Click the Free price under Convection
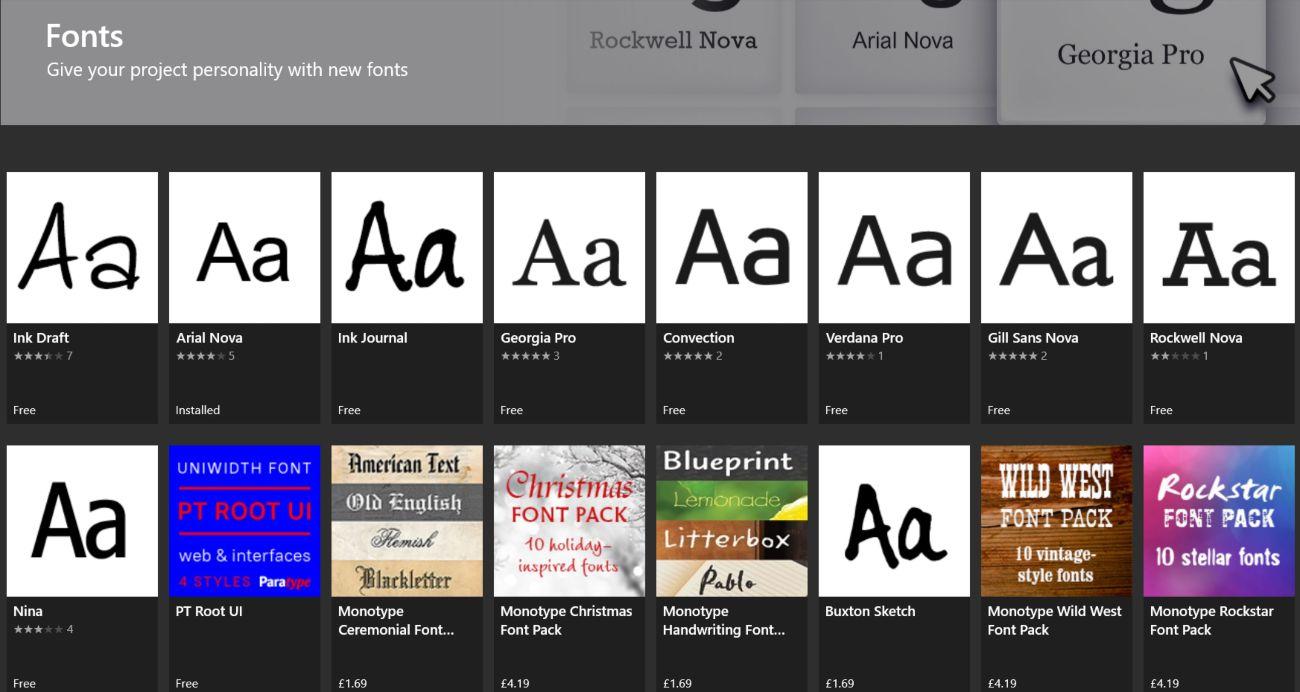Viewport: 1300px width, 692px height. (x=674, y=410)
